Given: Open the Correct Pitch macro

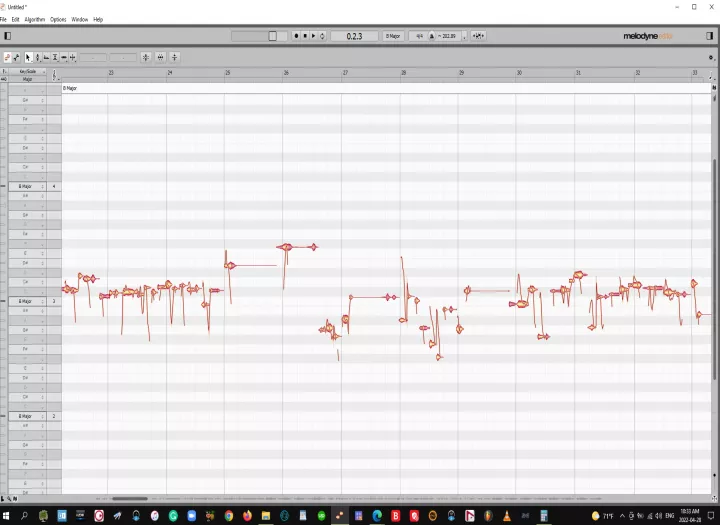Looking at the screenshot, I should click(x=146, y=57).
